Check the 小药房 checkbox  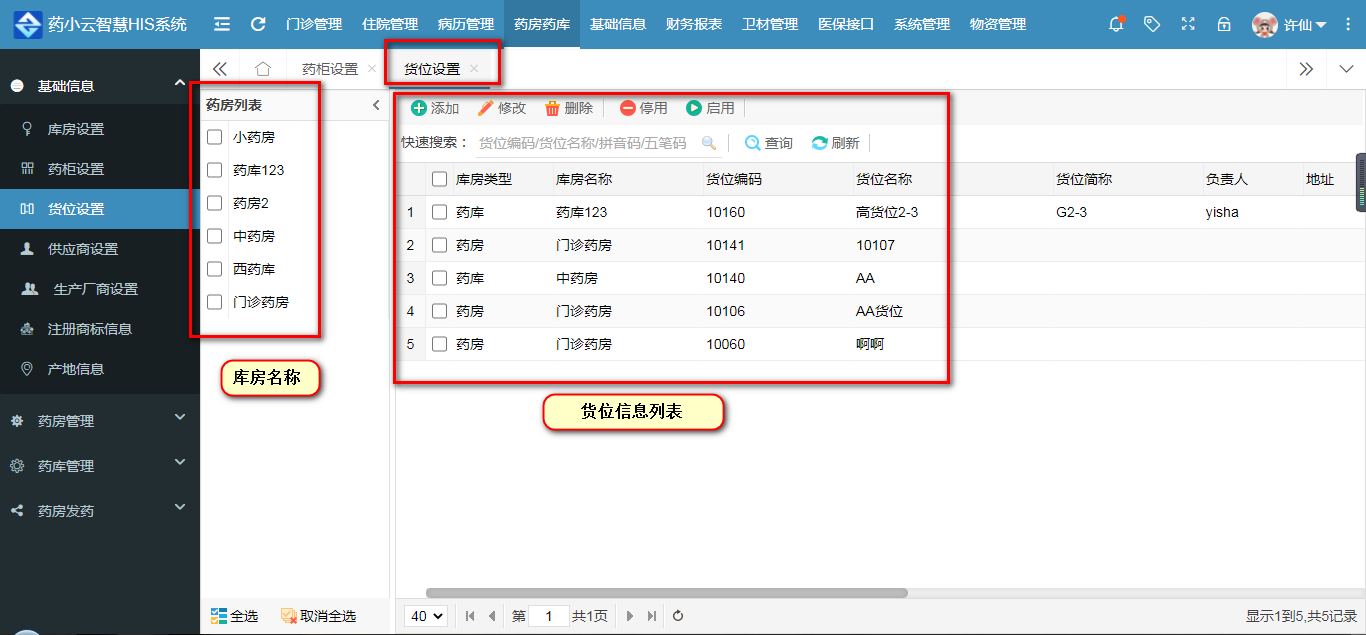214,137
